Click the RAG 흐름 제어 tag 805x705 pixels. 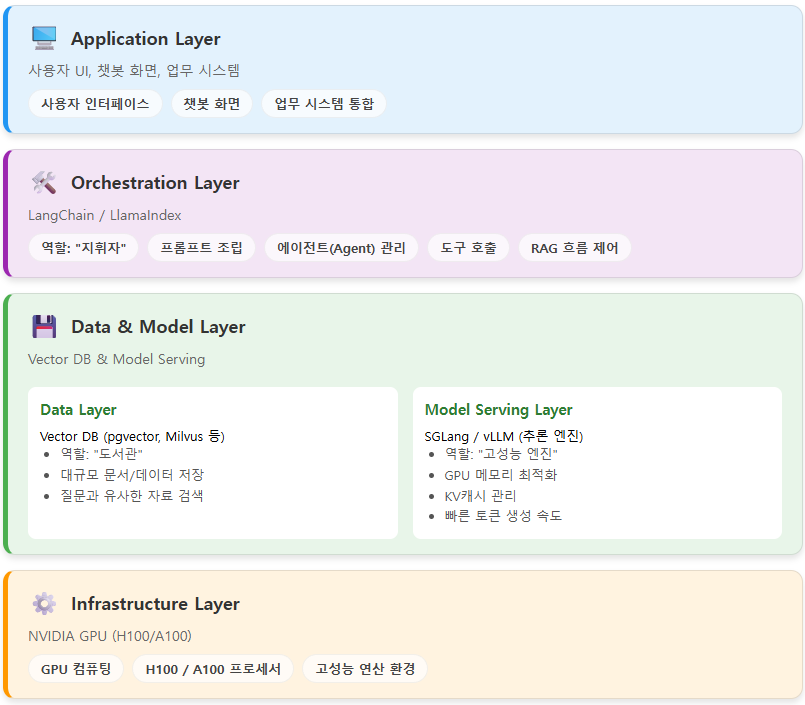(x=574, y=248)
